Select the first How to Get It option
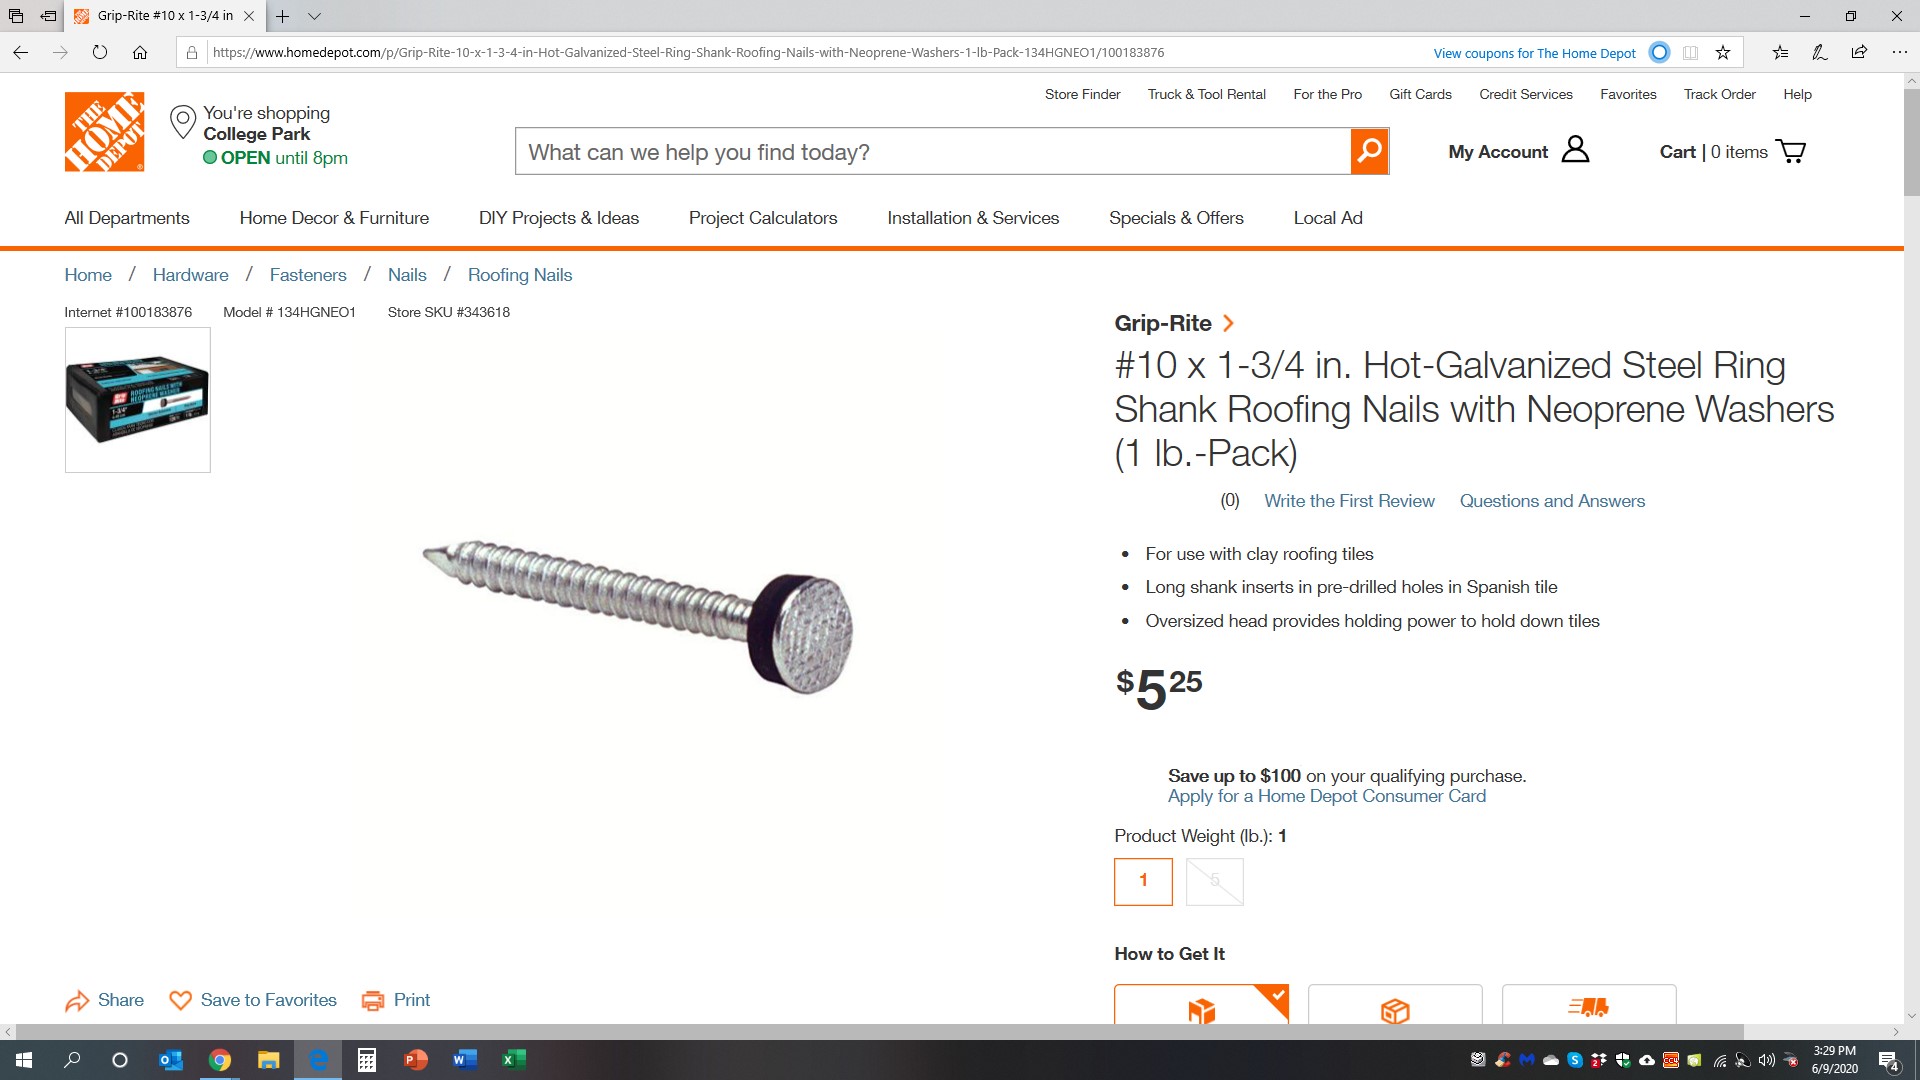This screenshot has width=1920, height=1080. tap(1201, 1004)
